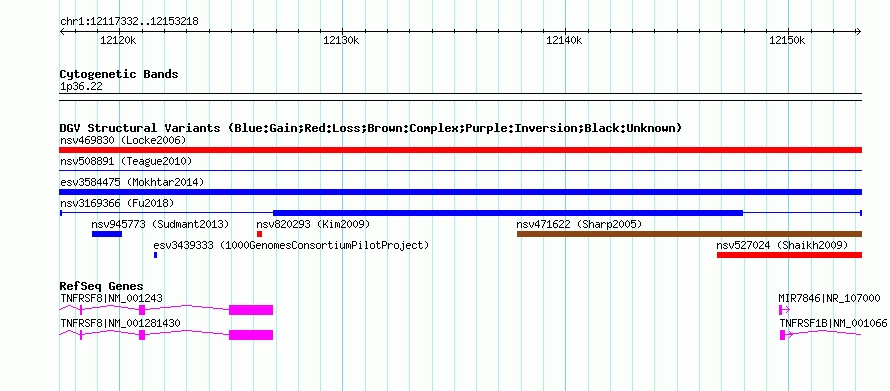Click the thick blue nsv3169366 variant segment
Image resolution: width=890 pixels, height=391 pixels.
coord(508,213)
